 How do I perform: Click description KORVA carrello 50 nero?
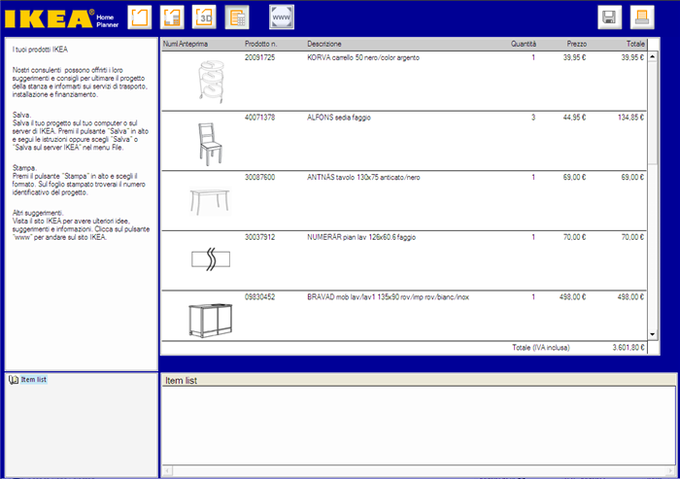pyautogui.click(x=363, y=57)
